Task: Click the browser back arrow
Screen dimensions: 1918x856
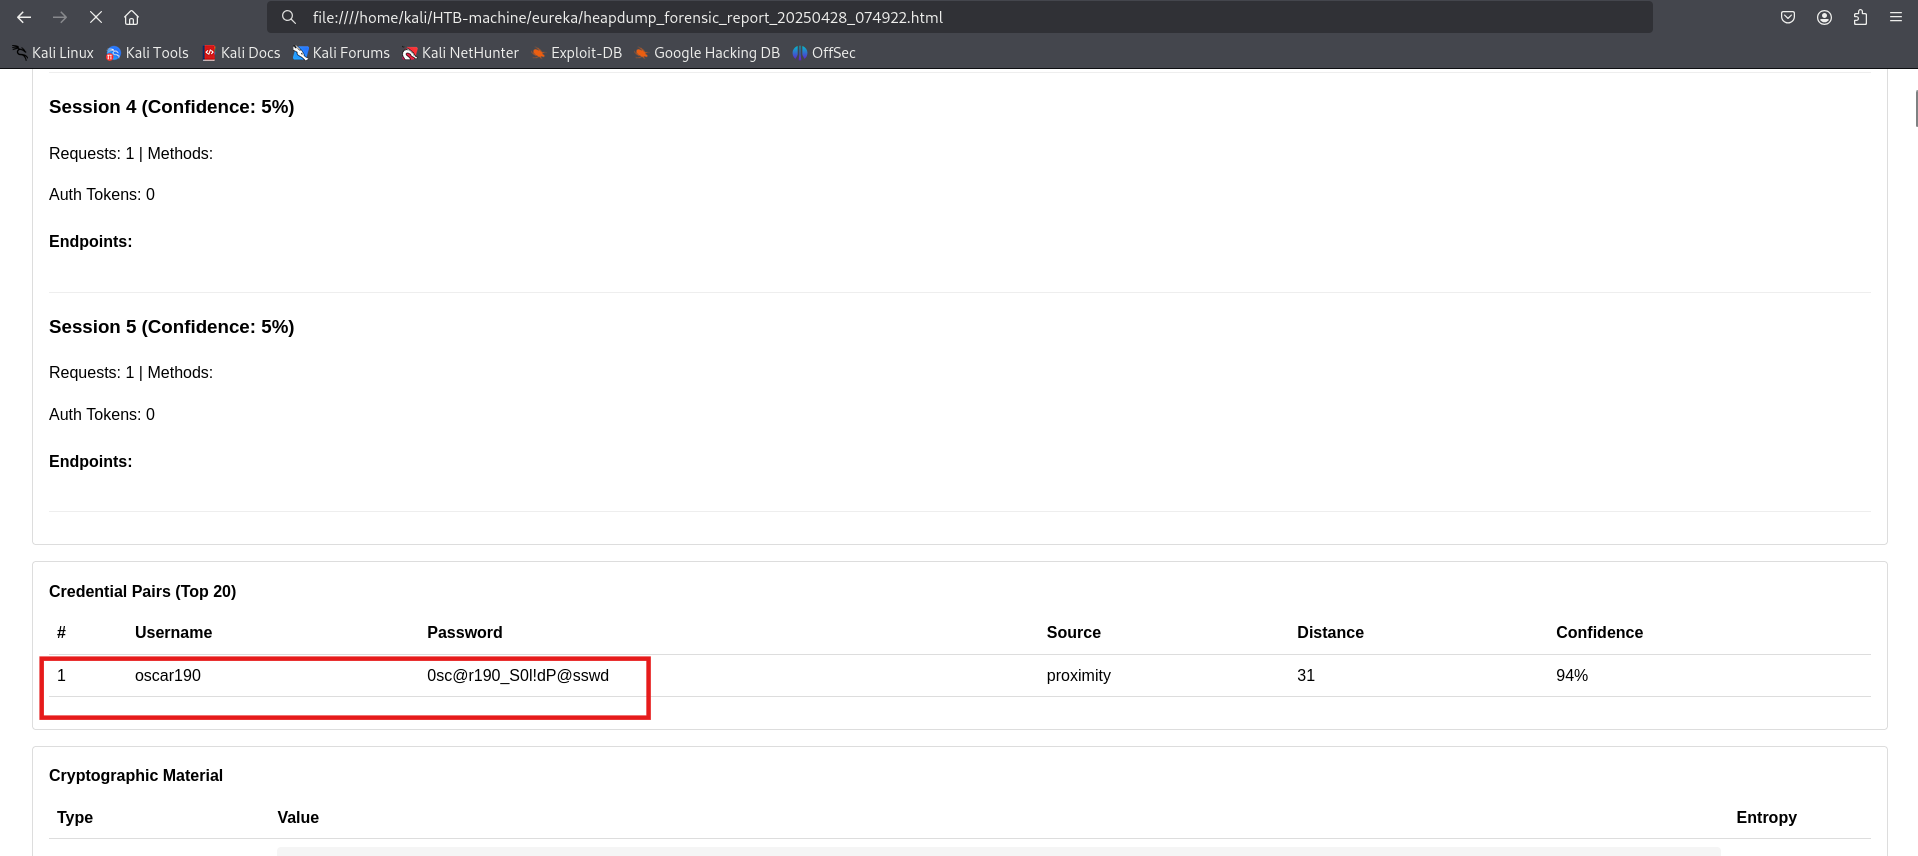Action: 24,17
